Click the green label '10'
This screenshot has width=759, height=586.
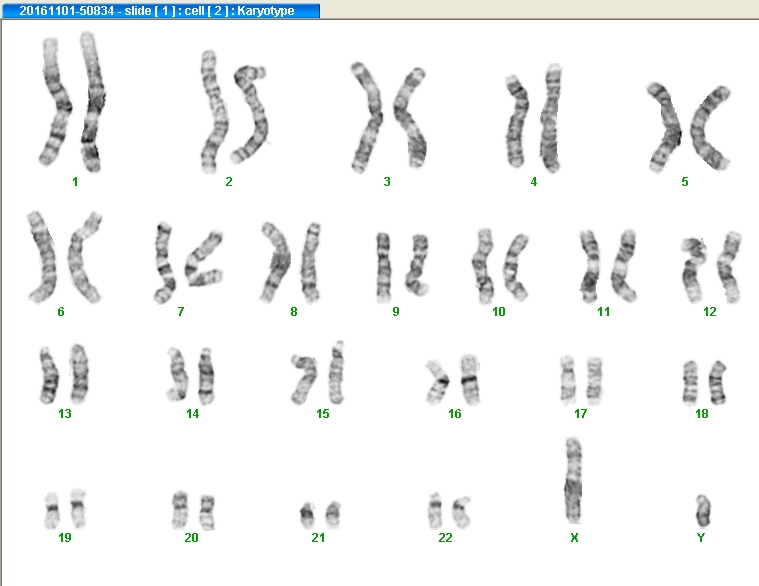point(499,312)
